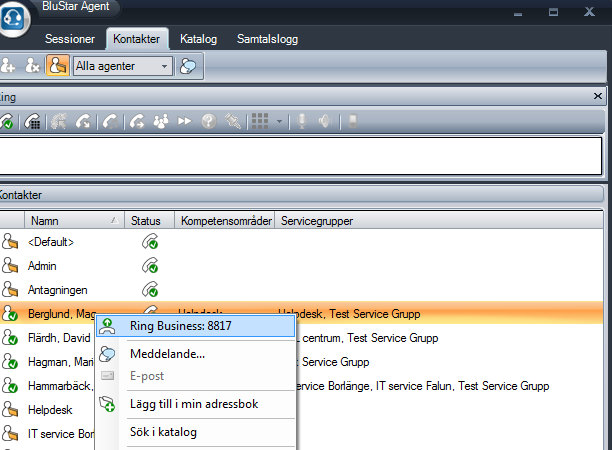Viewport: 612px width, 450px height.
Task: Close the Ring panel
Action: pos(598,96)
